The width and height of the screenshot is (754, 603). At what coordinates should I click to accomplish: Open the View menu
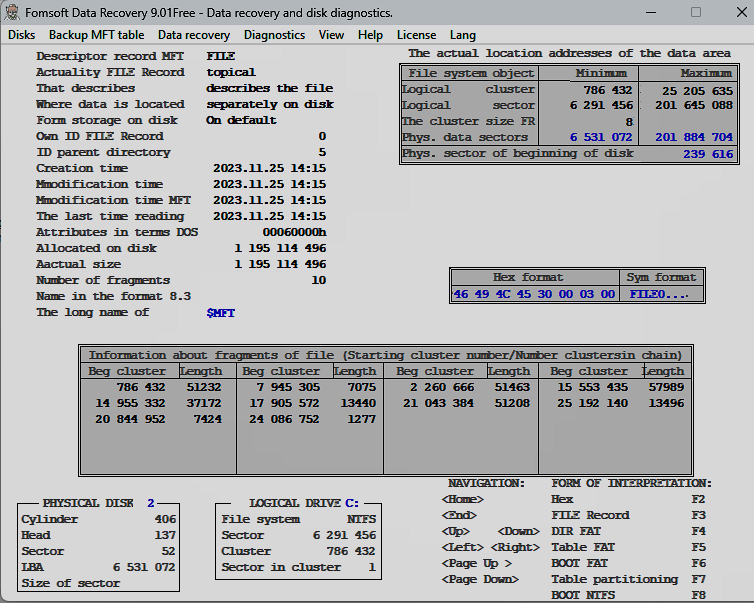coord(331,35)
